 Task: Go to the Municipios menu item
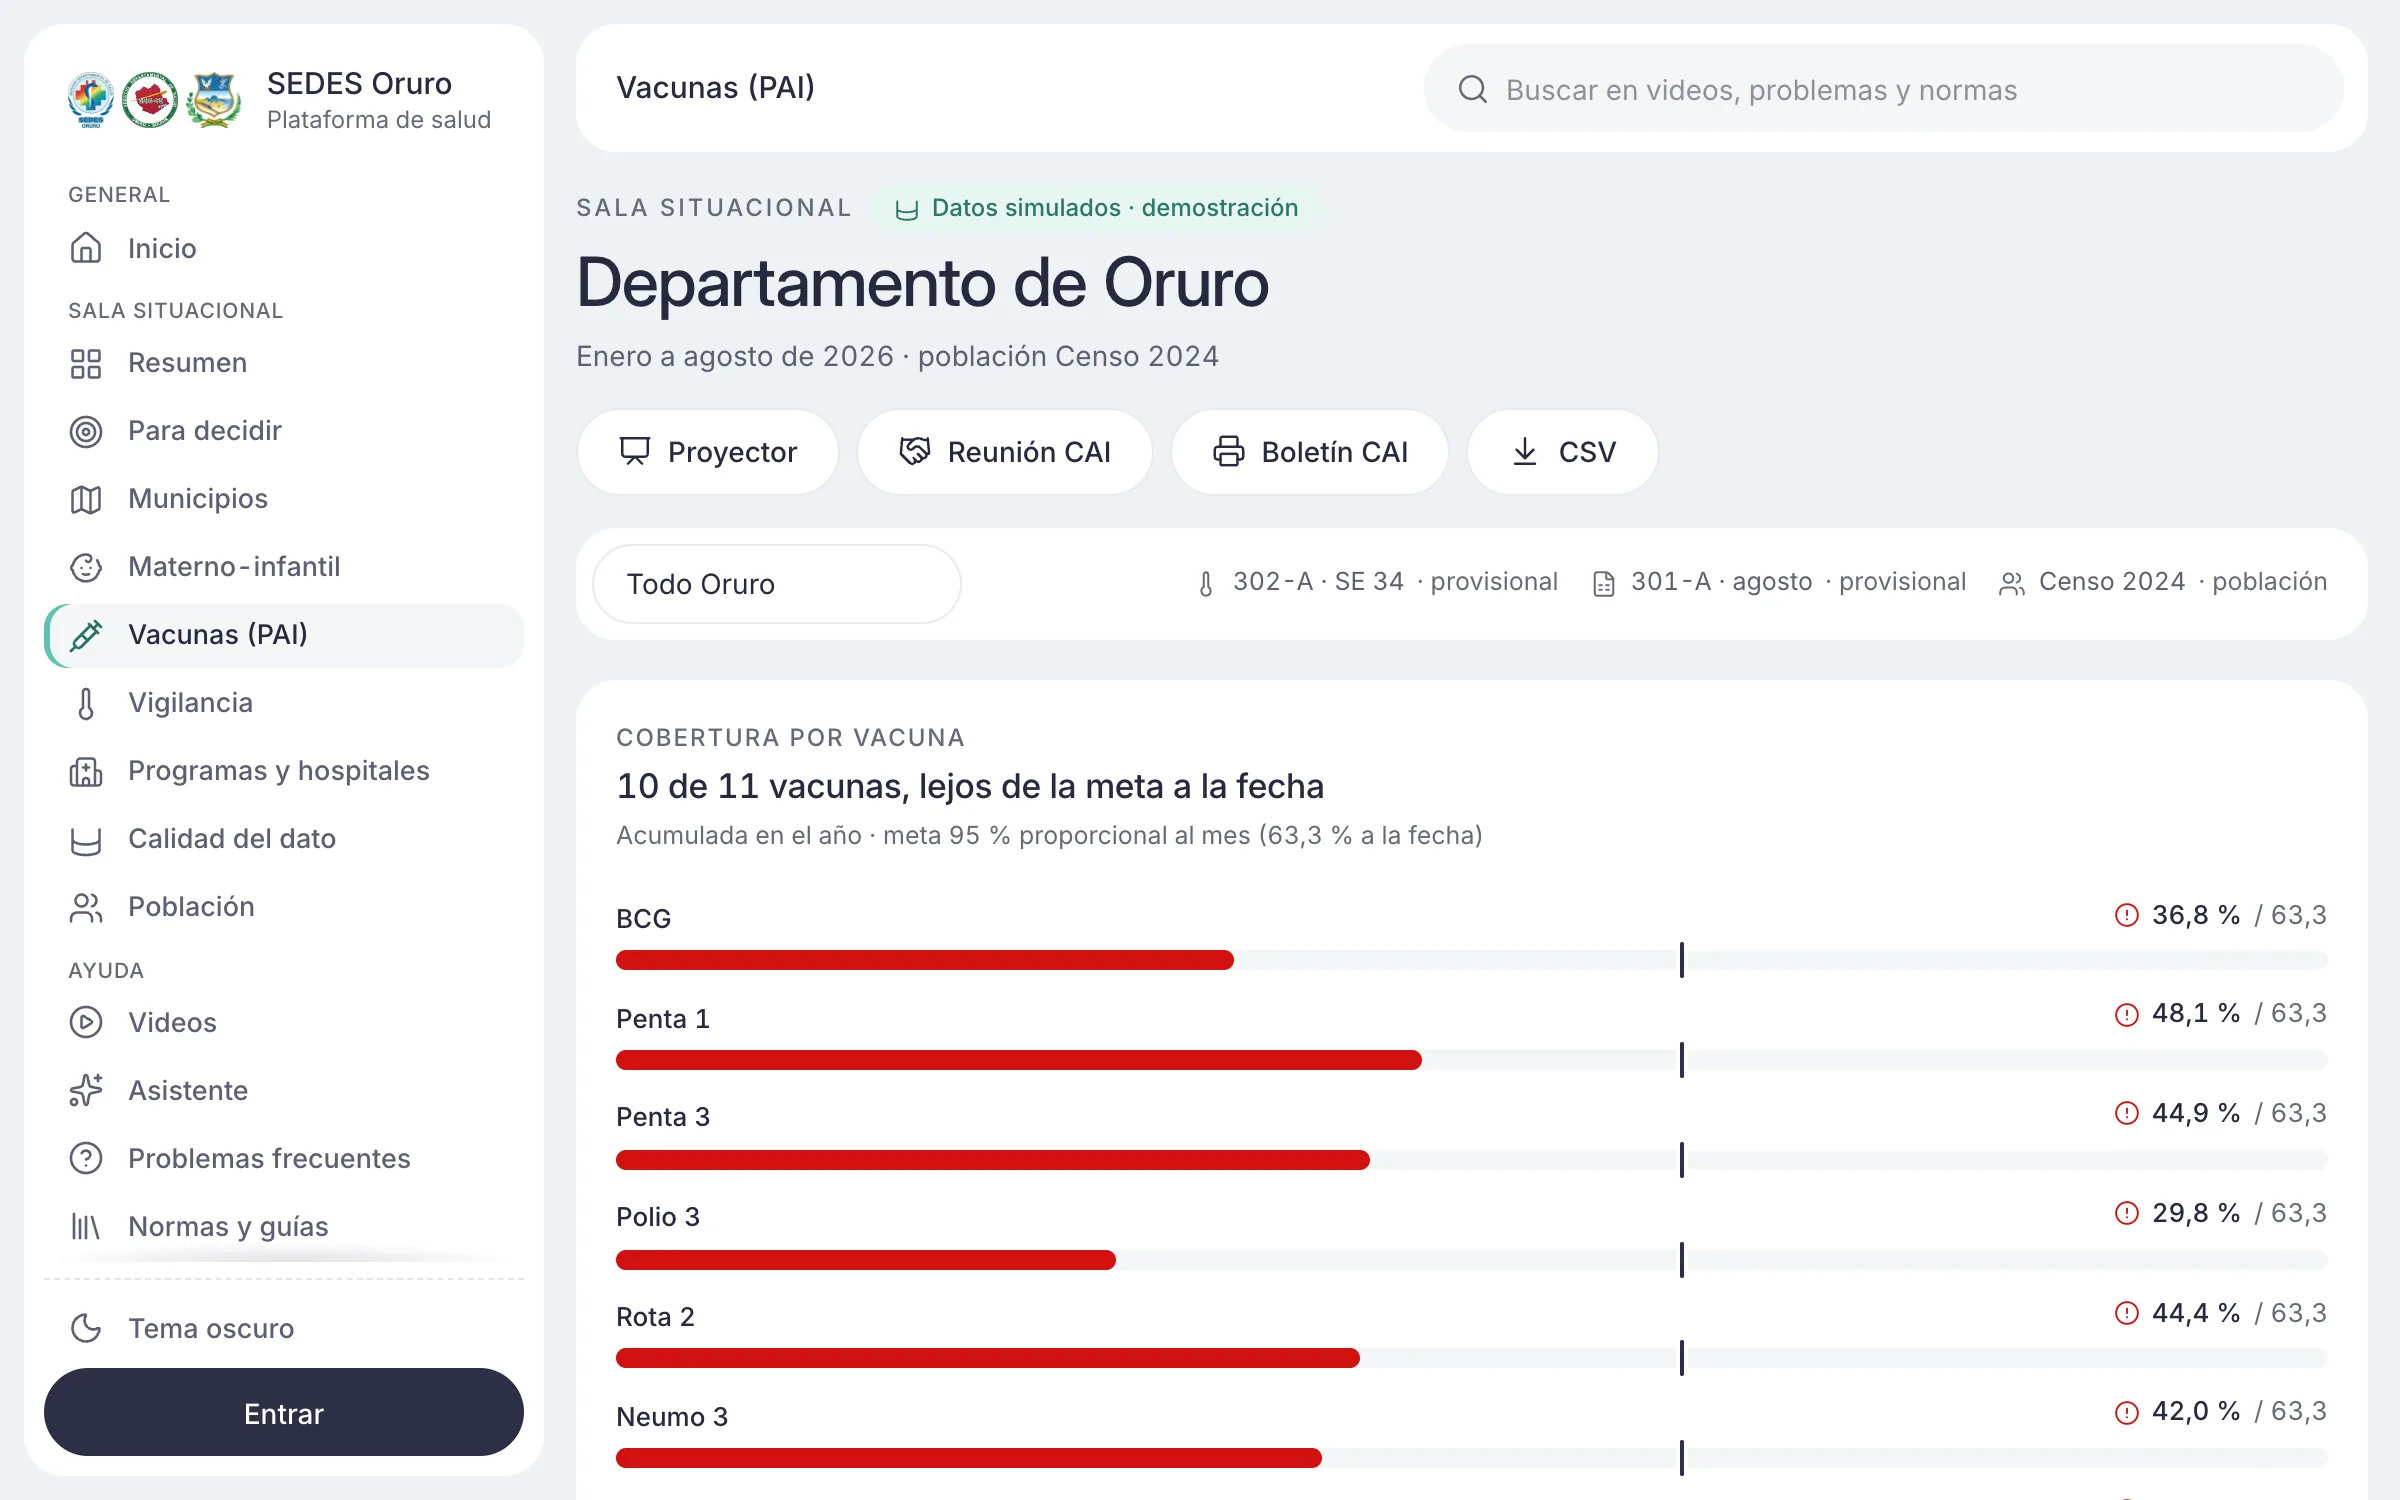(x=284, y=499)
